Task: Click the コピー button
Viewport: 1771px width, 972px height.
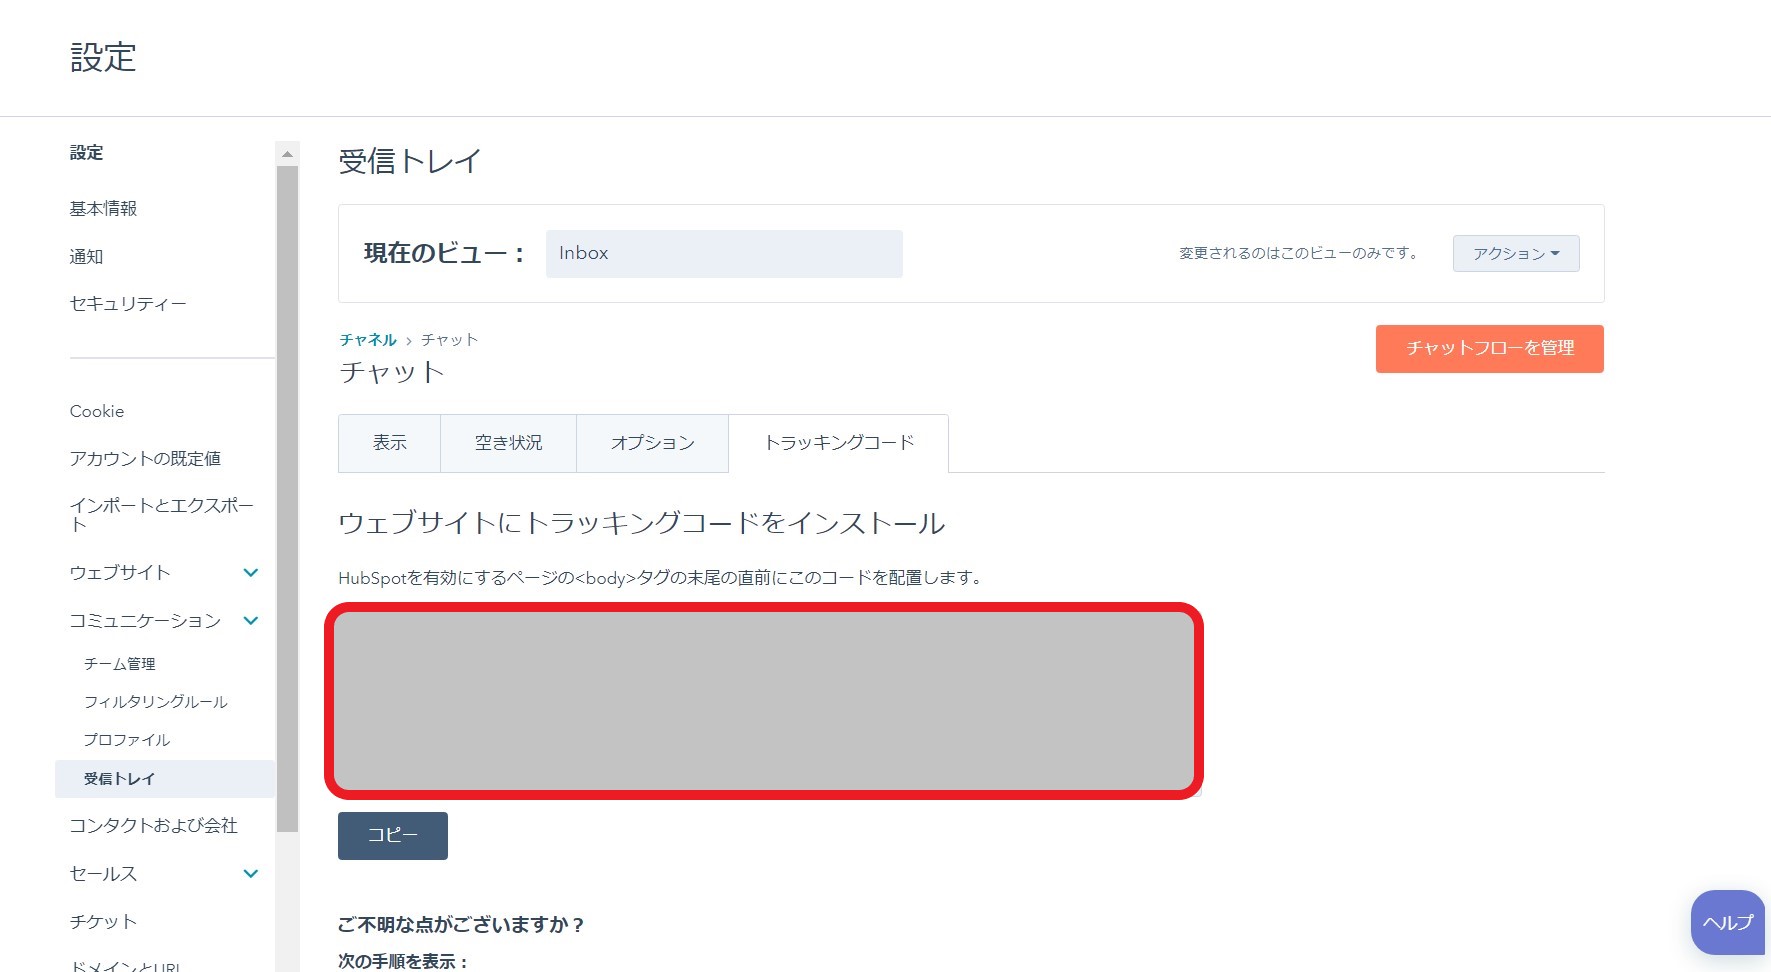Action: coord(393,835)
